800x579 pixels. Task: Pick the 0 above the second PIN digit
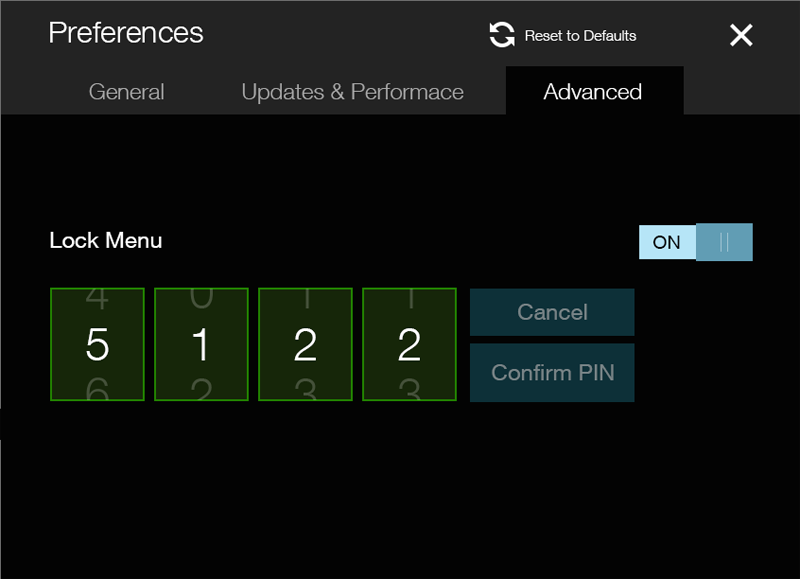click(201, 298)
